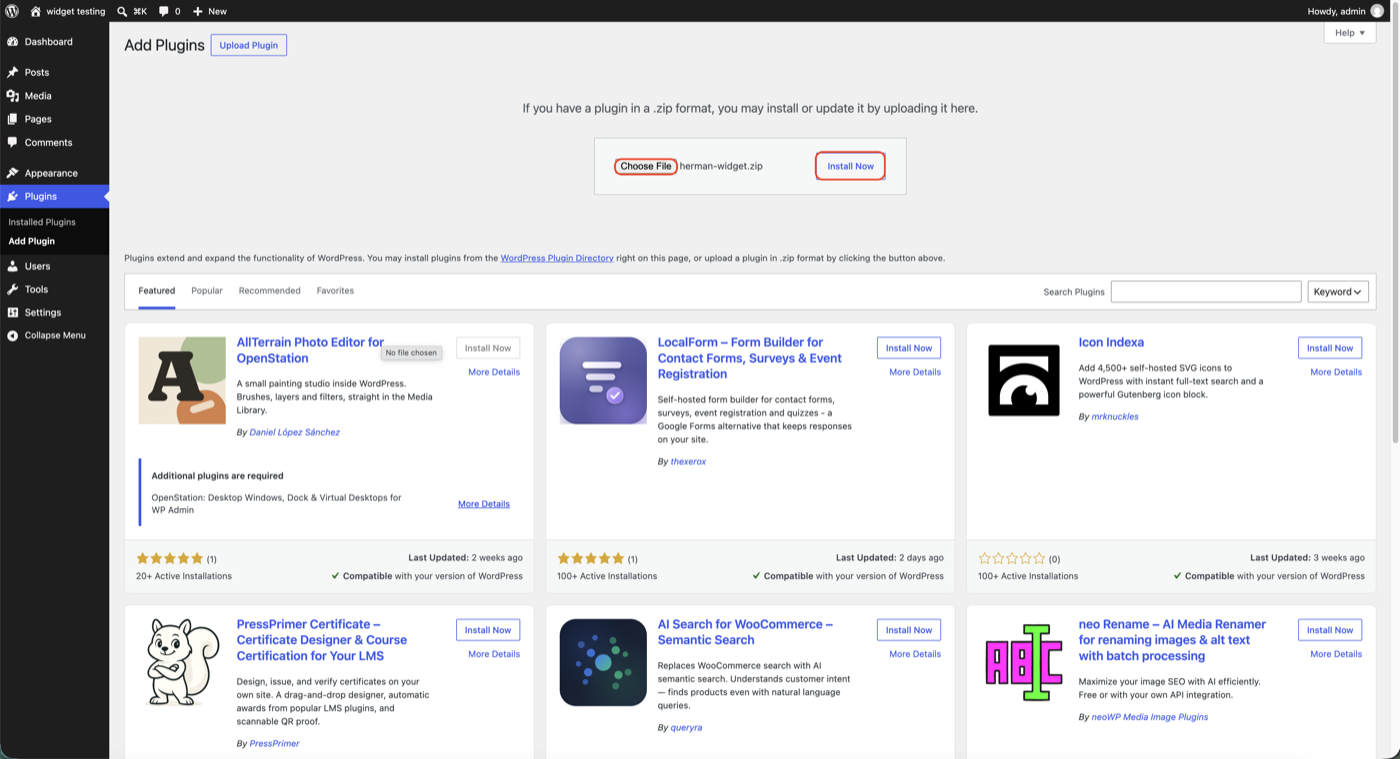Open More Details for OpenStation requirement
The image size is (1400, 759).
pos(484,504)
